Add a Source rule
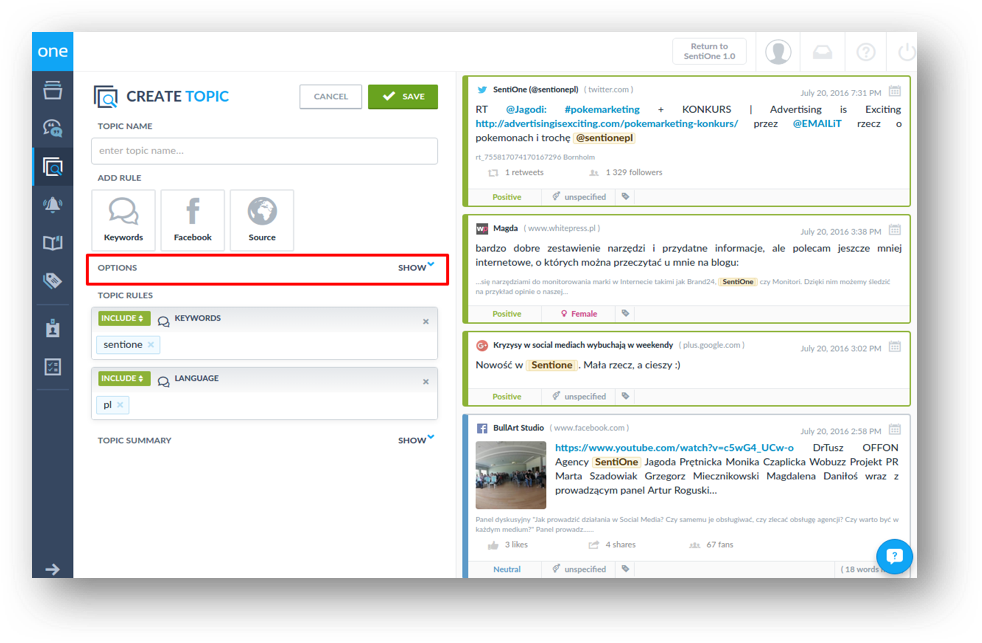Screen dimensions: 982x643 [x=262, y=220]
